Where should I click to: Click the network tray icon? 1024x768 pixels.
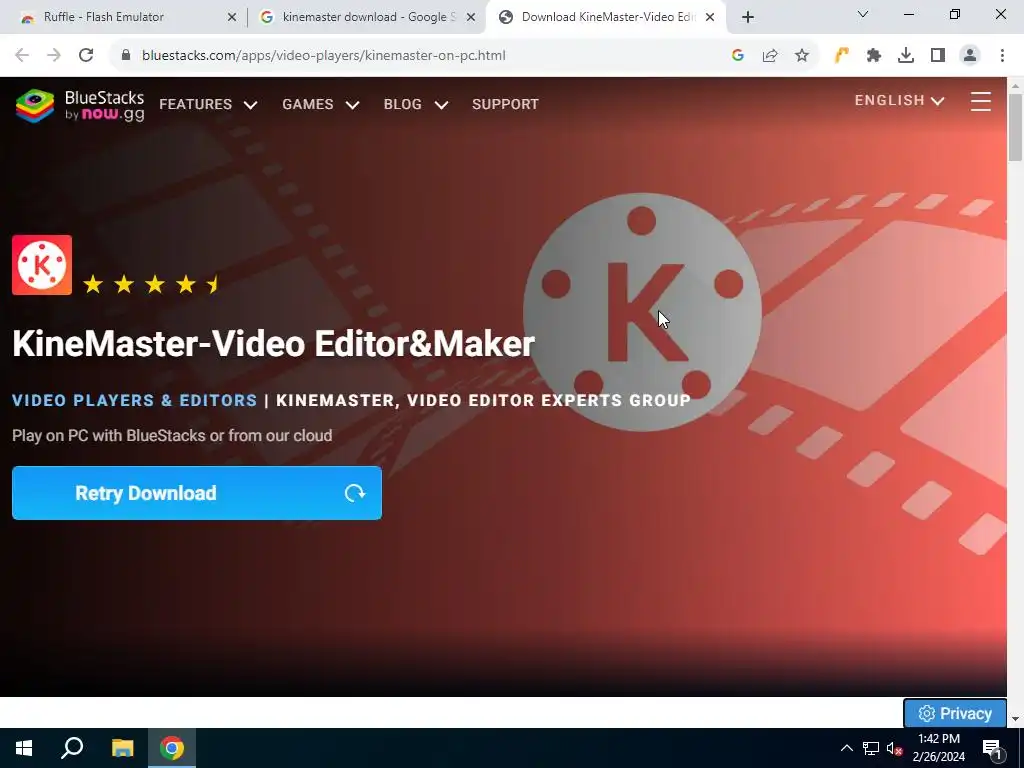coord(871,748)
